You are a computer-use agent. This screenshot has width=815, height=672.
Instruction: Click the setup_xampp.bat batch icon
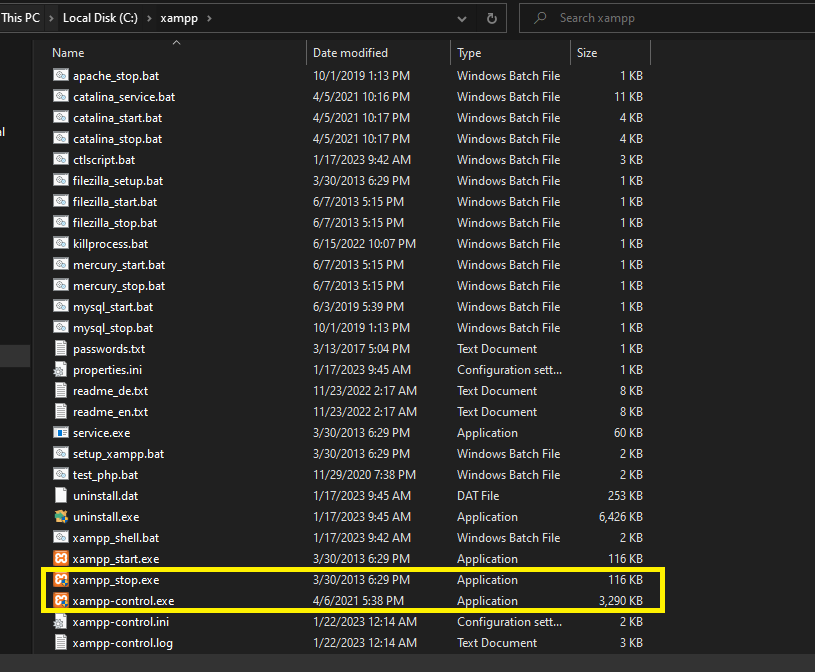pyautogui.click(x=61, y=453)
